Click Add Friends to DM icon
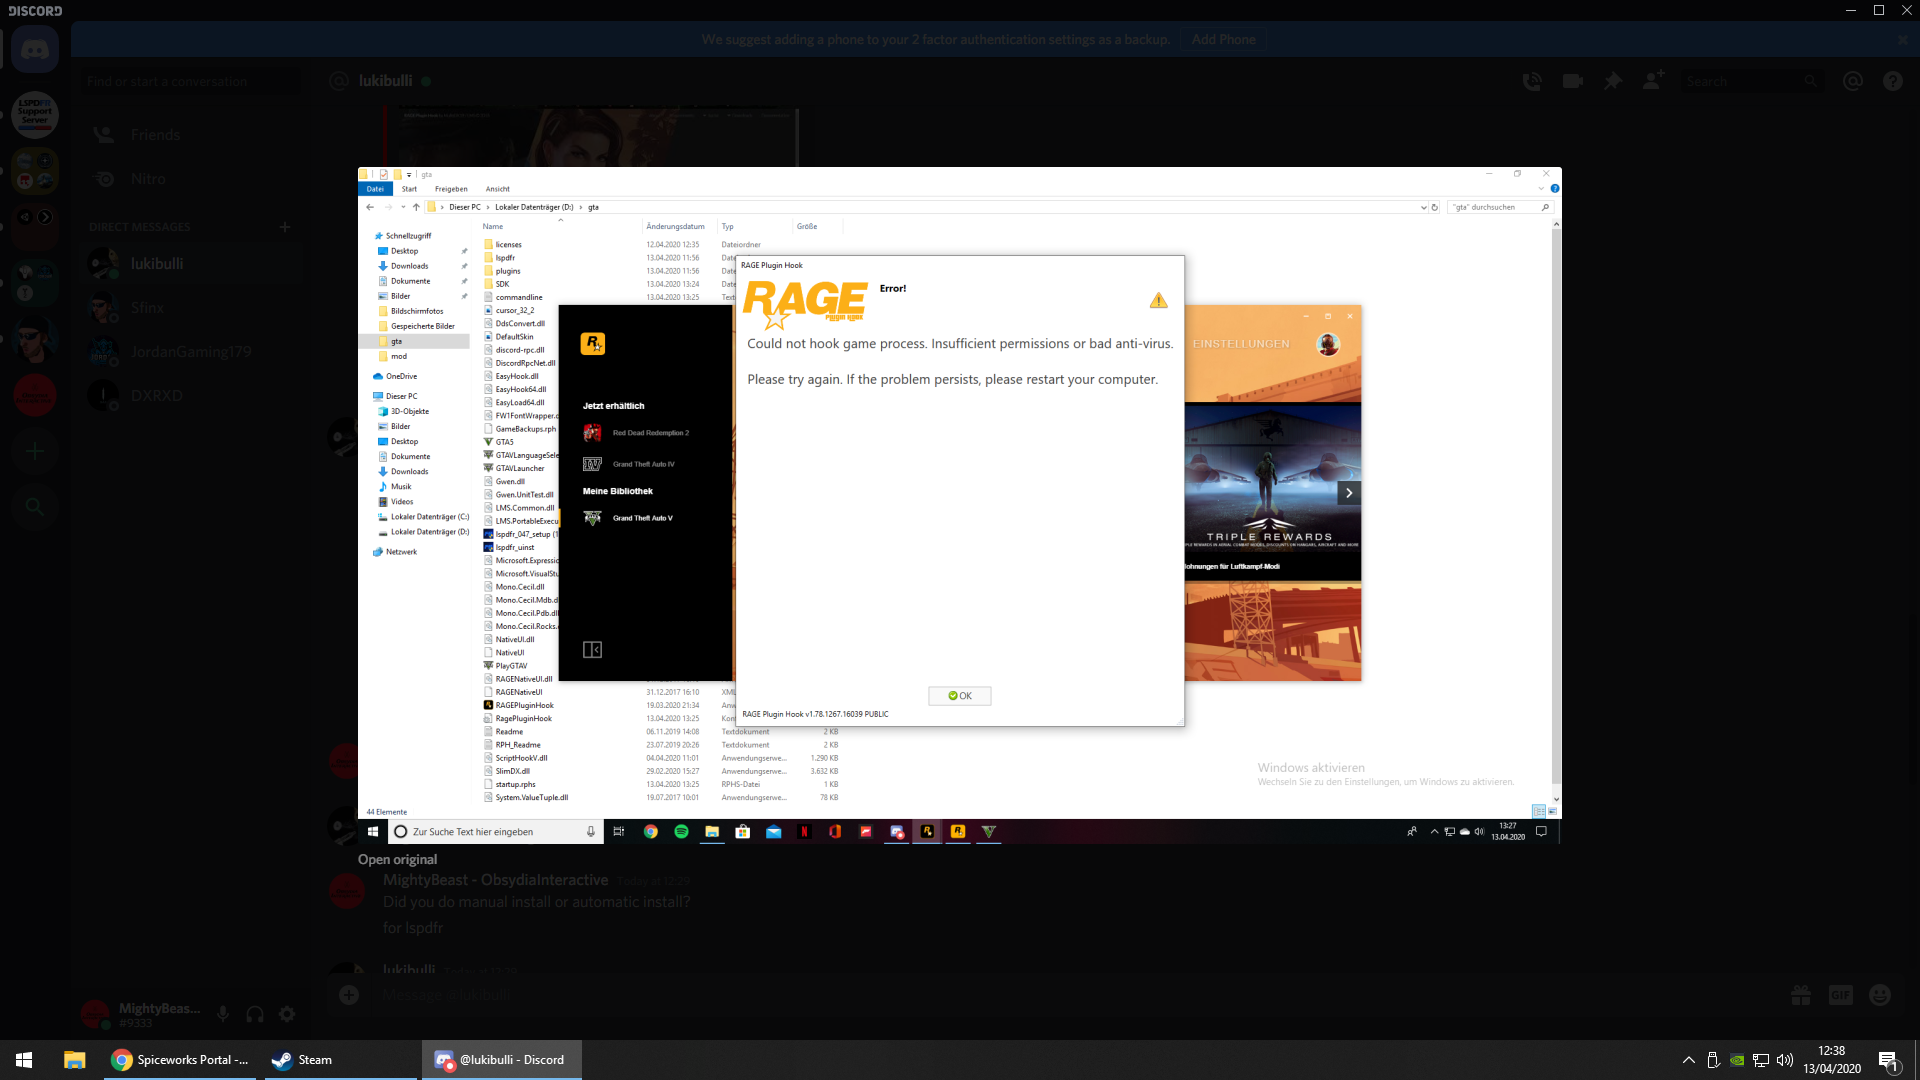The image size is (1920, 1080). [x=1653, y=80]
